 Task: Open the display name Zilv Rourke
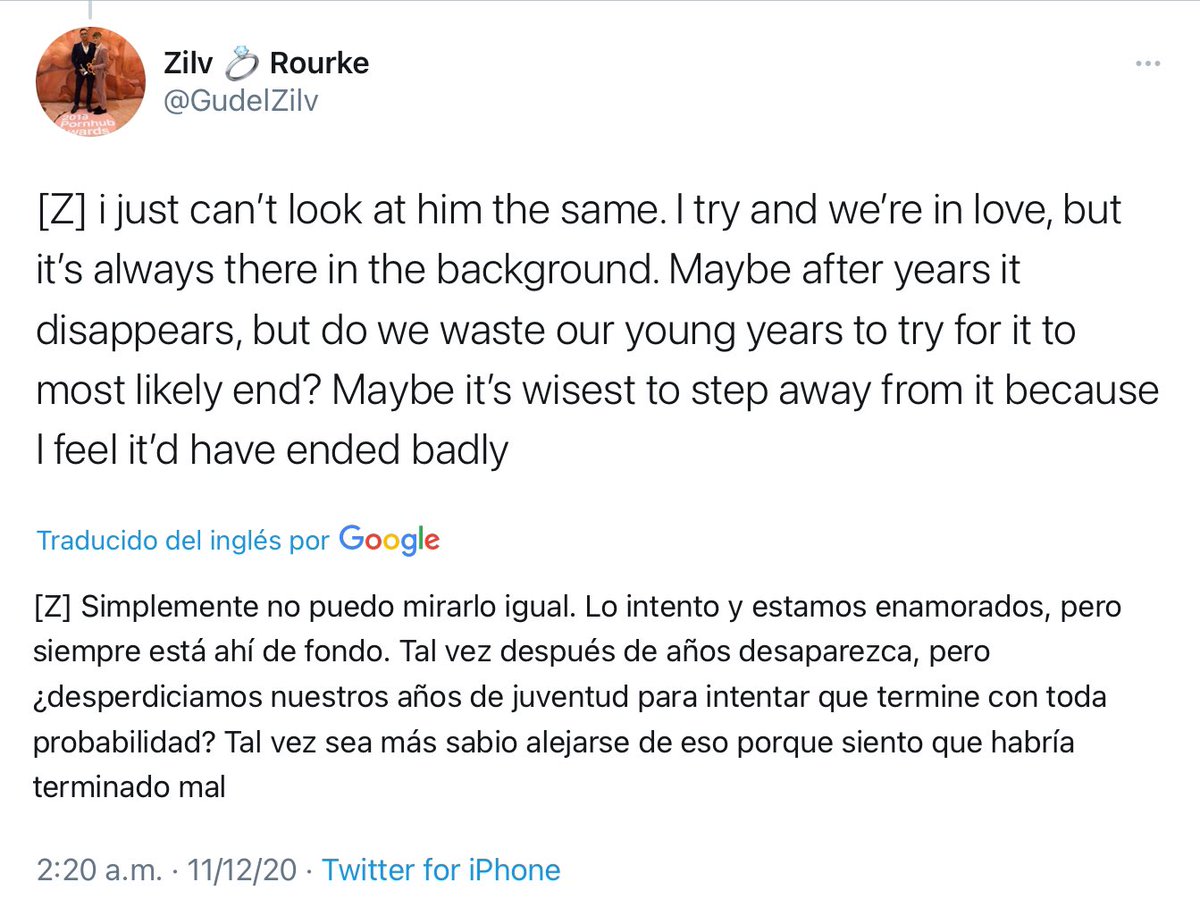tap(264, 64)
